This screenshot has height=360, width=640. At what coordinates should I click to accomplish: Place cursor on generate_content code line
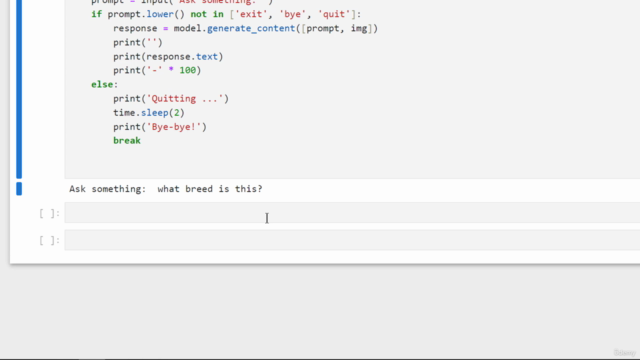pos(245,29)
